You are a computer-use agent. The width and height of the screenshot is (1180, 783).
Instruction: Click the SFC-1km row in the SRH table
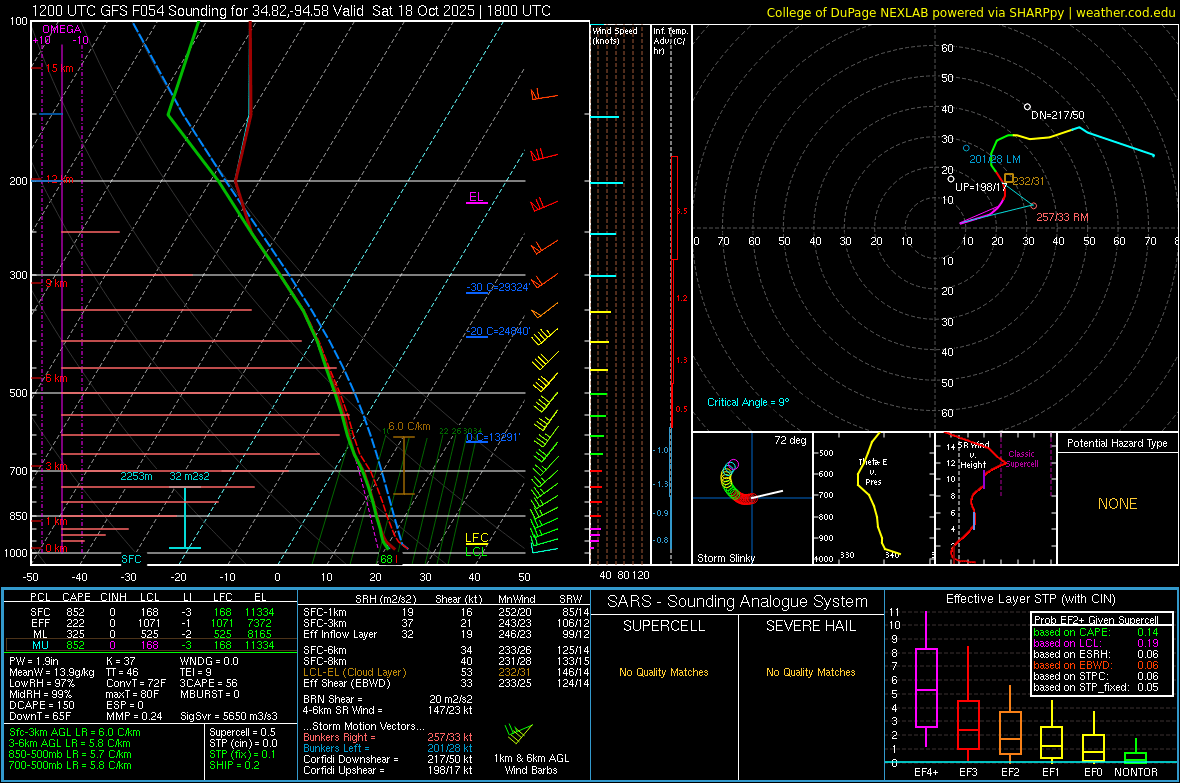447,612
